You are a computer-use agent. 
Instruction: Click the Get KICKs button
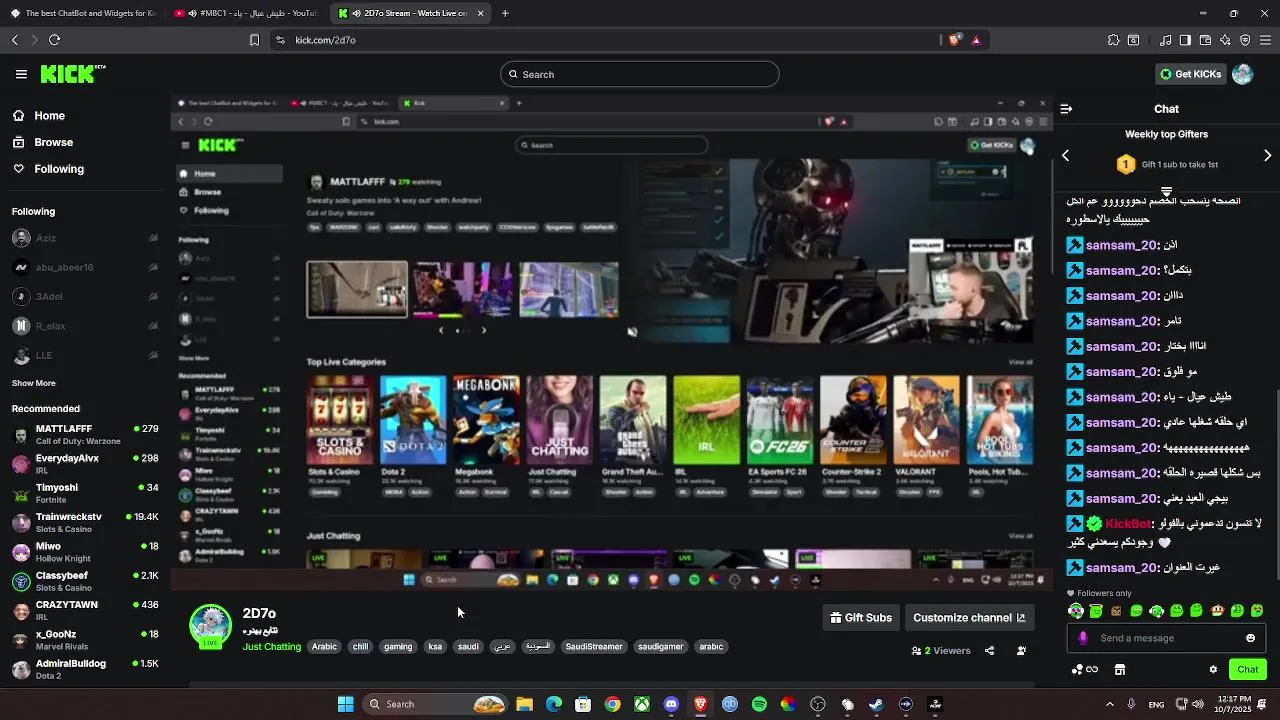[x=1190, y=74]
